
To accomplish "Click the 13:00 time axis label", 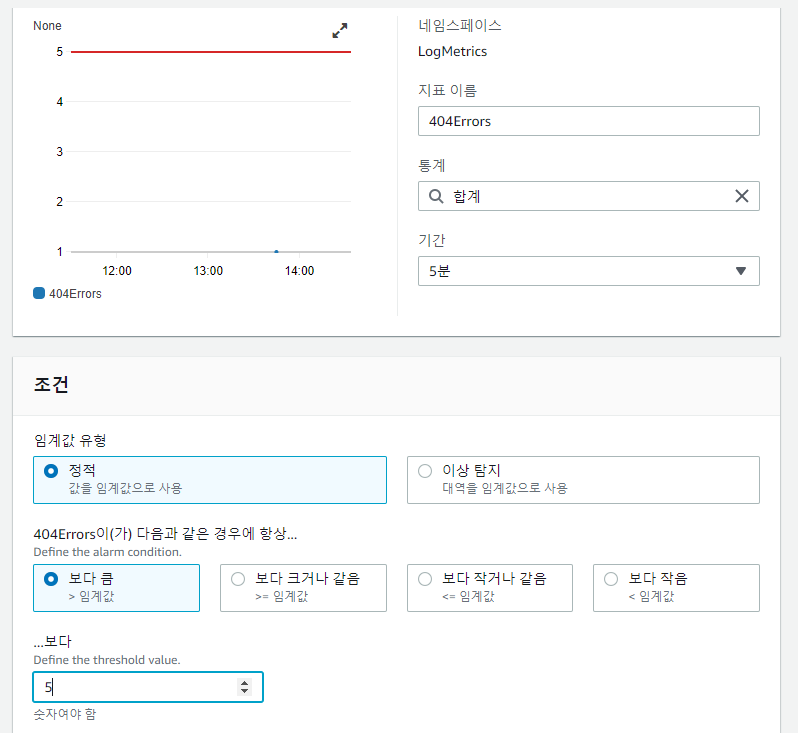I will tap(208, 271).
